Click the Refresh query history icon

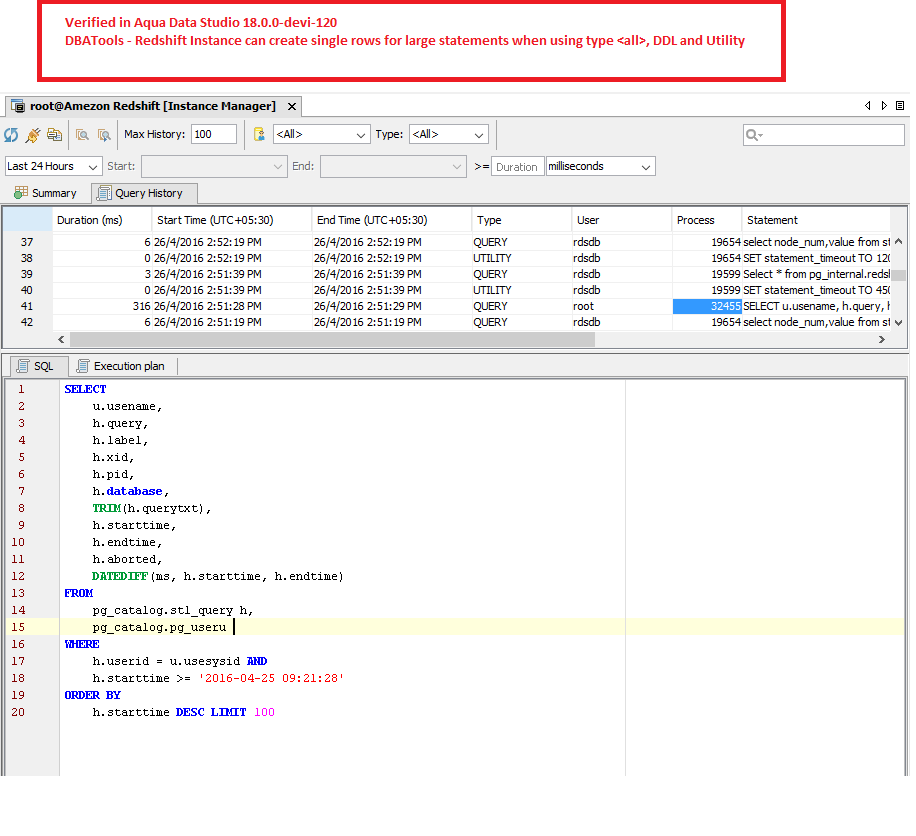tap(12, 134)
